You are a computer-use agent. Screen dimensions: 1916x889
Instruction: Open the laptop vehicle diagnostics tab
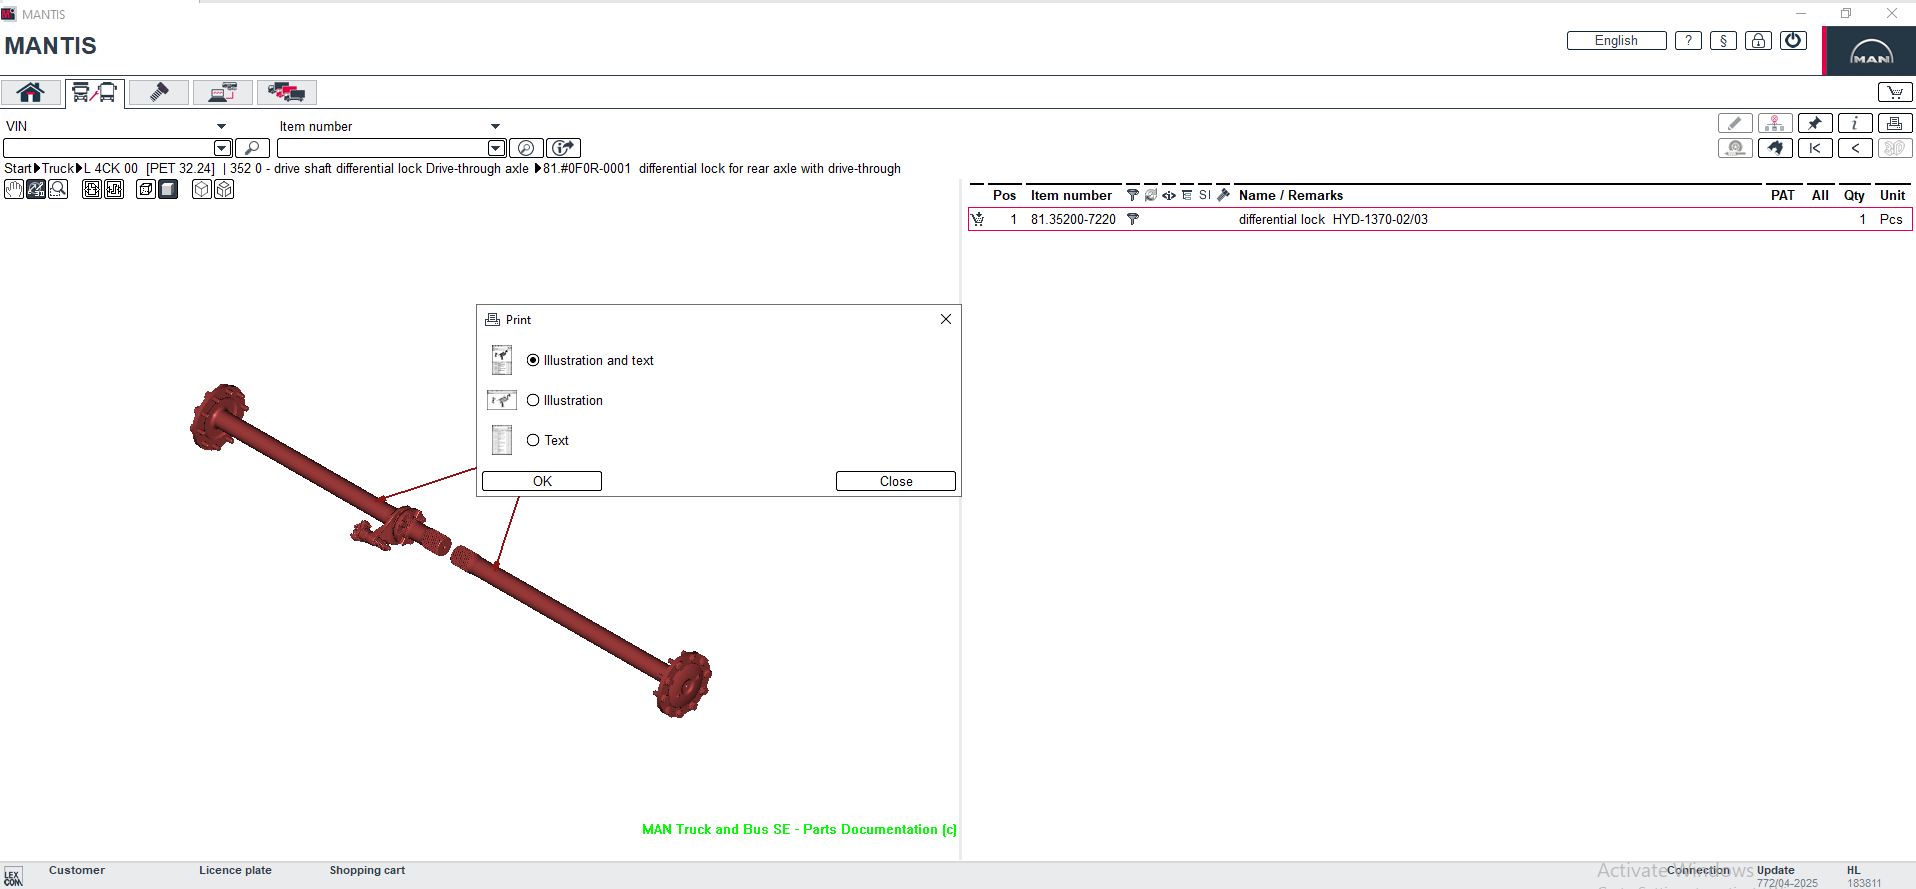(x=222, y=93)
